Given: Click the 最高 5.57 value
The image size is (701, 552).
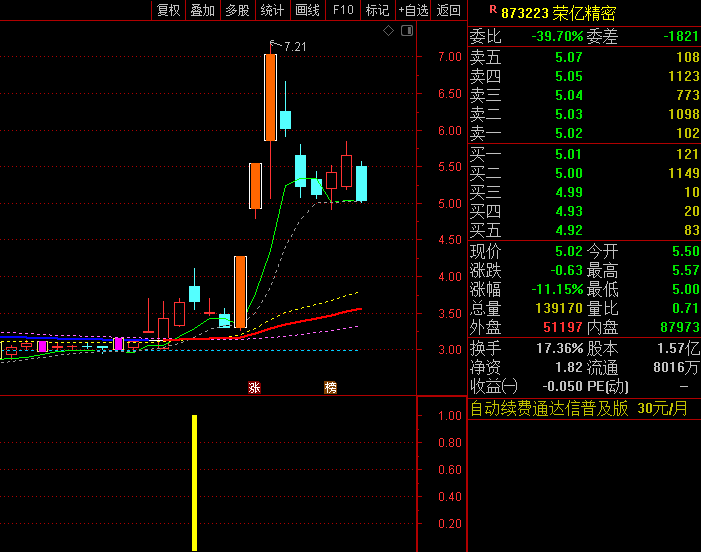Looking at the screenshot, I should tap(686, 270).
